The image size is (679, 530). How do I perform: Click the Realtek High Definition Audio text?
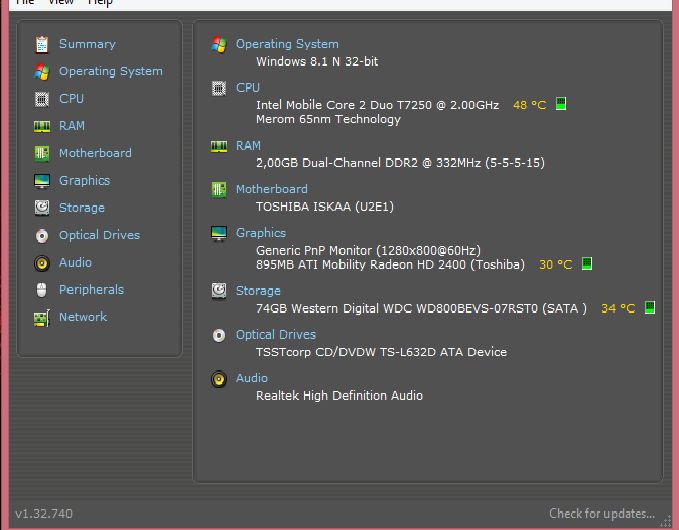(x=340, y=396)
